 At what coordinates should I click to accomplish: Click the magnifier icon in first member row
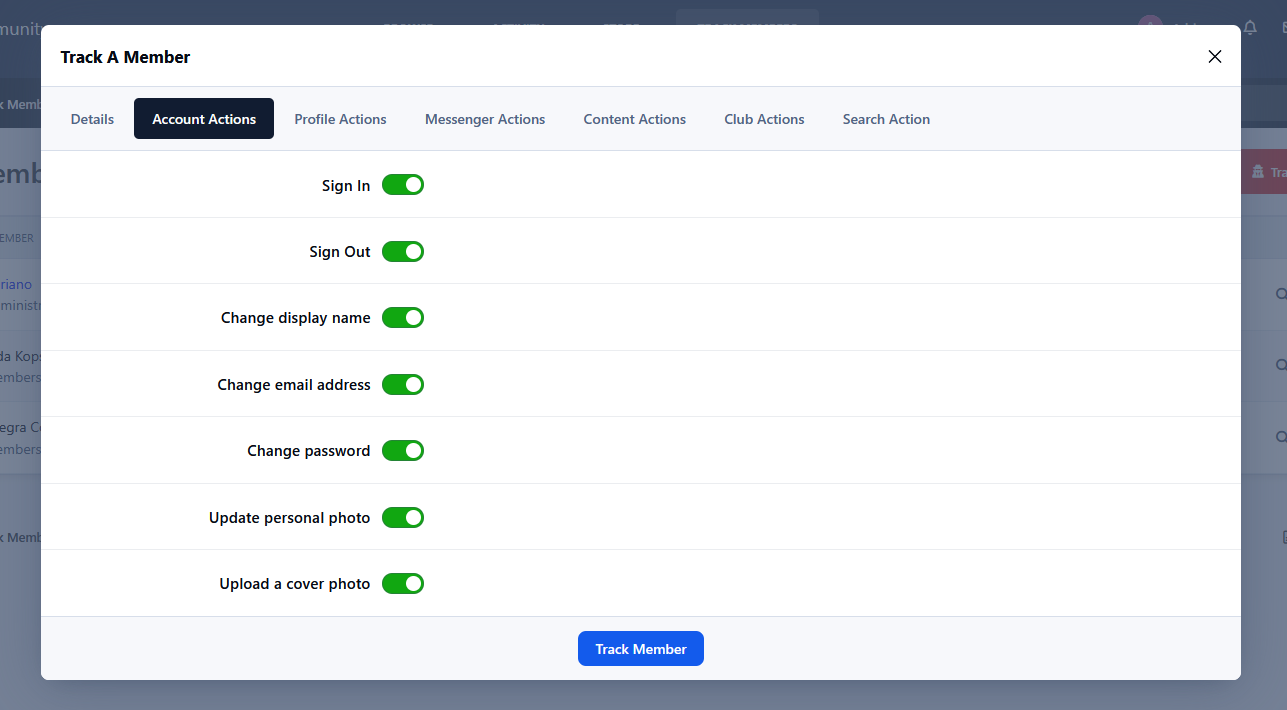(x=1280, y=294)
